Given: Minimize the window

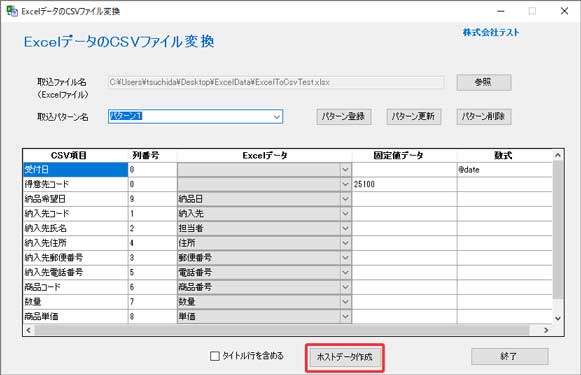Looking at the screenshot, I should 501,11.
